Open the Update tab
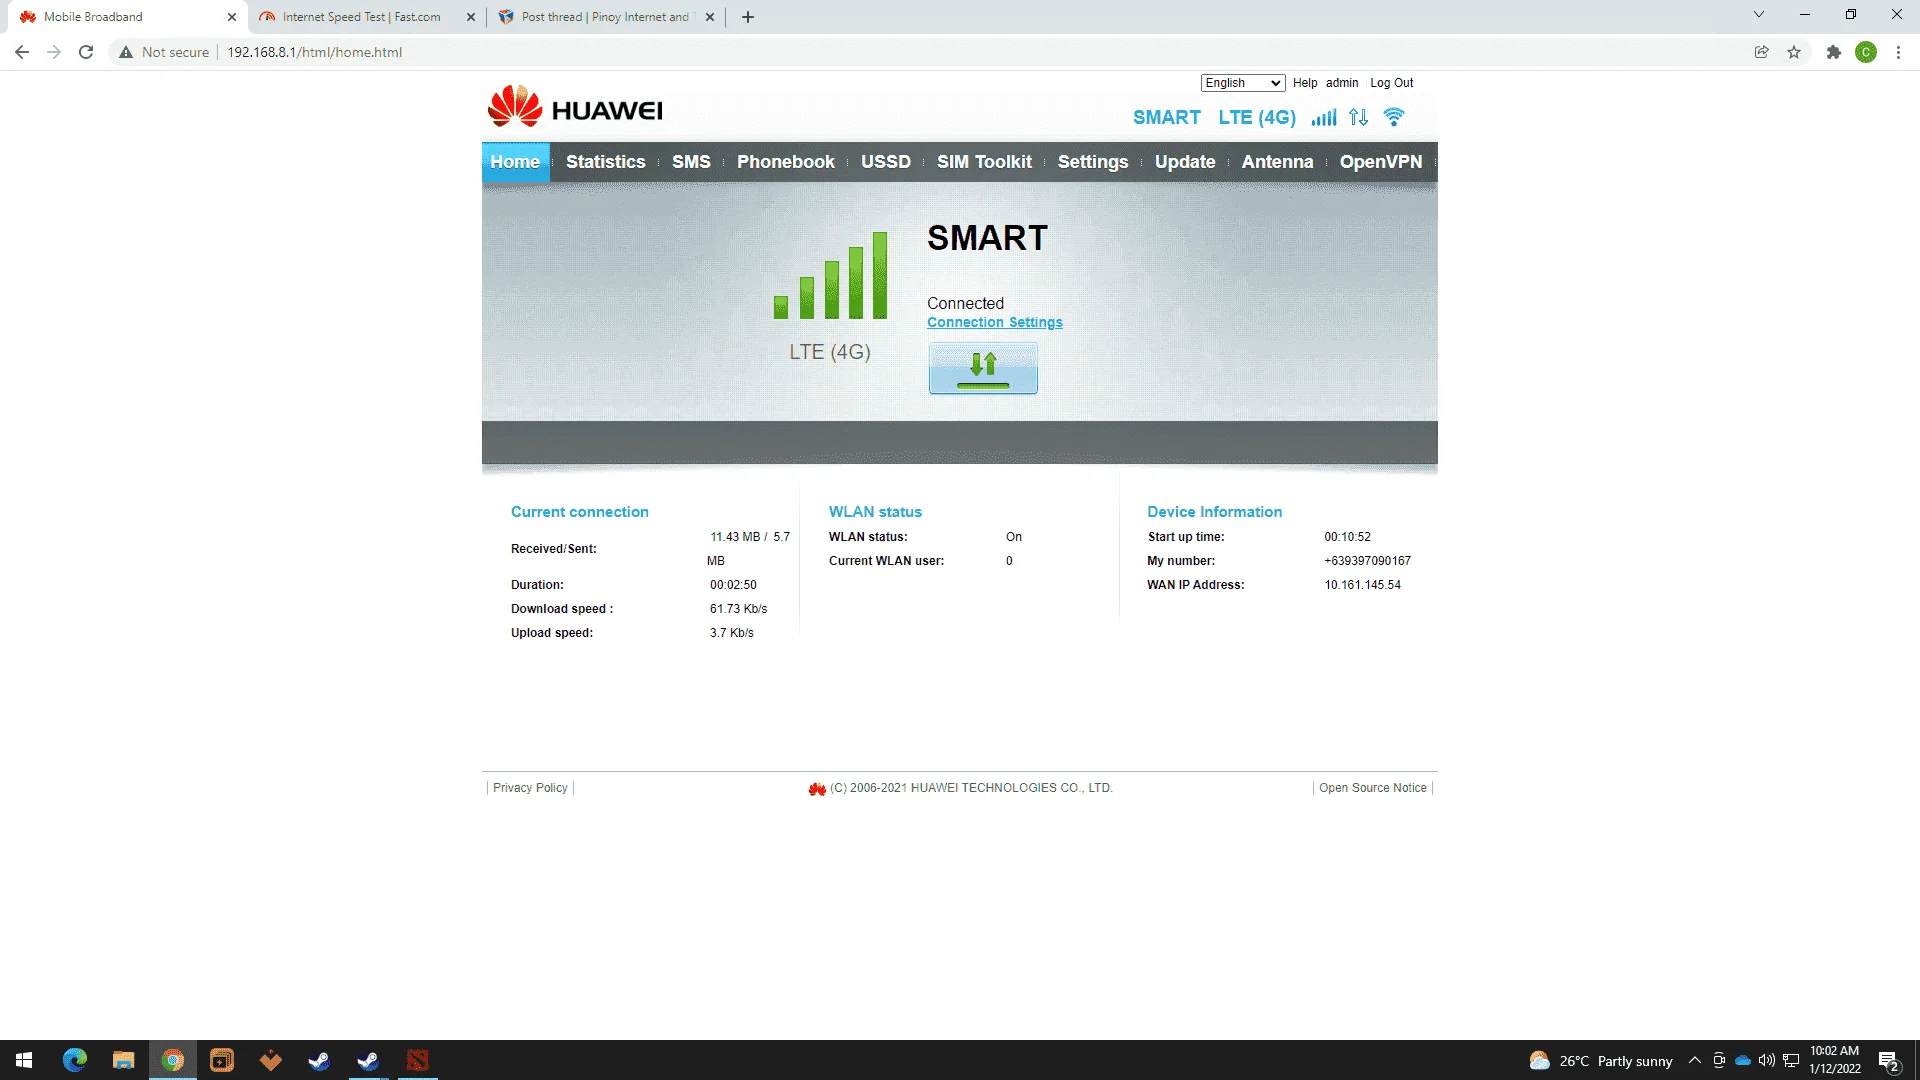The image size is (1920, 1080). click(x=1185, y=162)
